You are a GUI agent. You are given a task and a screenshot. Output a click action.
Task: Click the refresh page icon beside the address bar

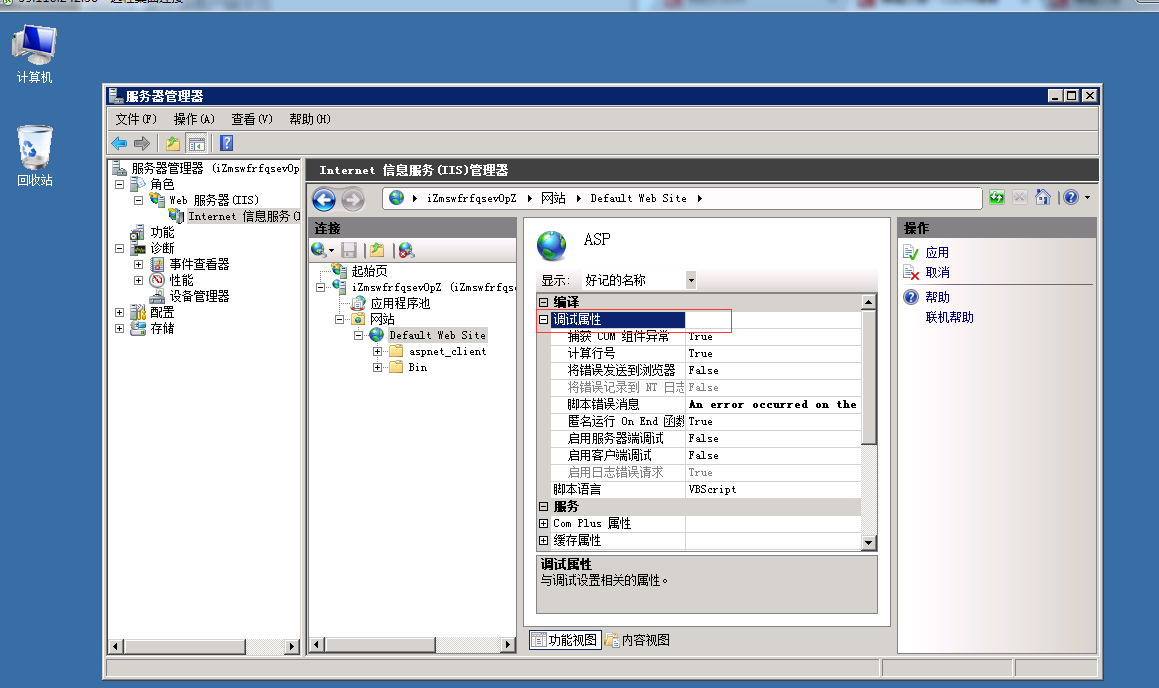click(x=997, y=197)
